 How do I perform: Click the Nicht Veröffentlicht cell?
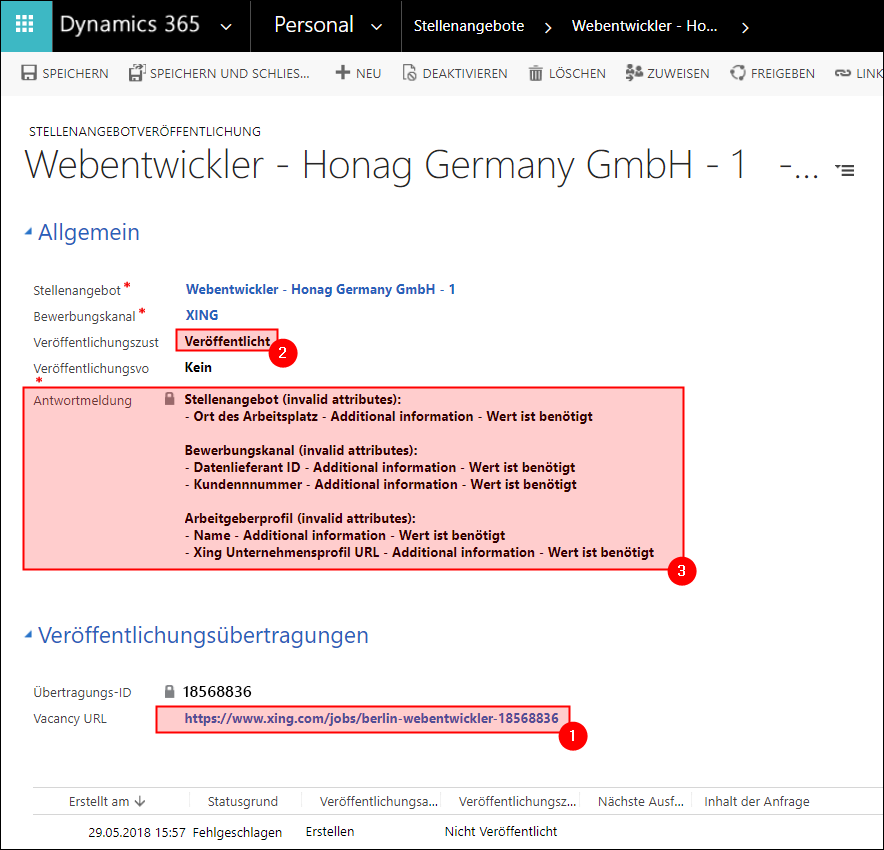point(501,831)
